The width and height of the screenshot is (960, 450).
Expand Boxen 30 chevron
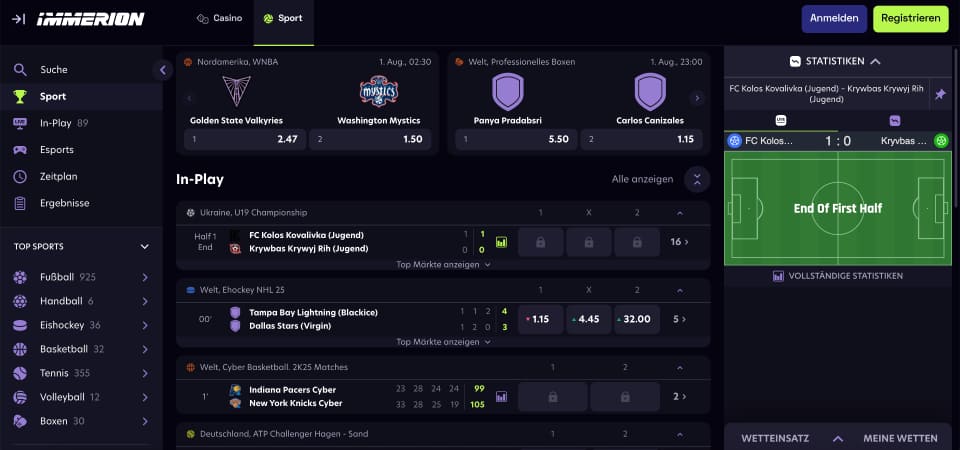pos(145,421)
